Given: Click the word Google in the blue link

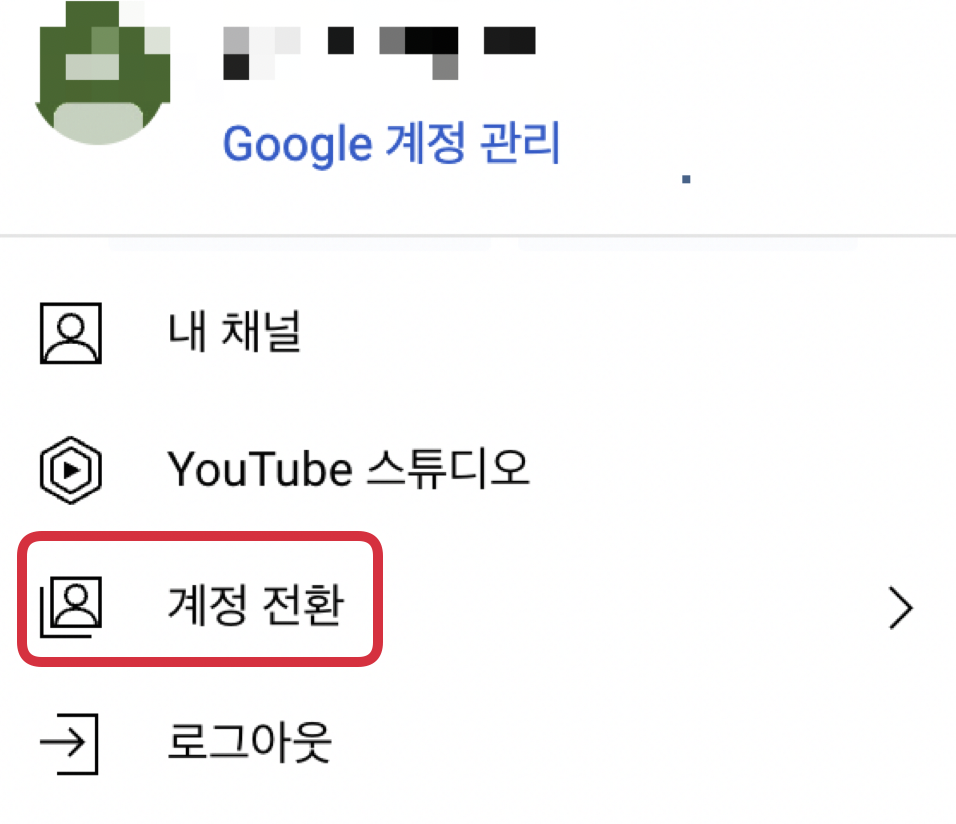Looking at the screenshot, I should [x=298, y=145].
